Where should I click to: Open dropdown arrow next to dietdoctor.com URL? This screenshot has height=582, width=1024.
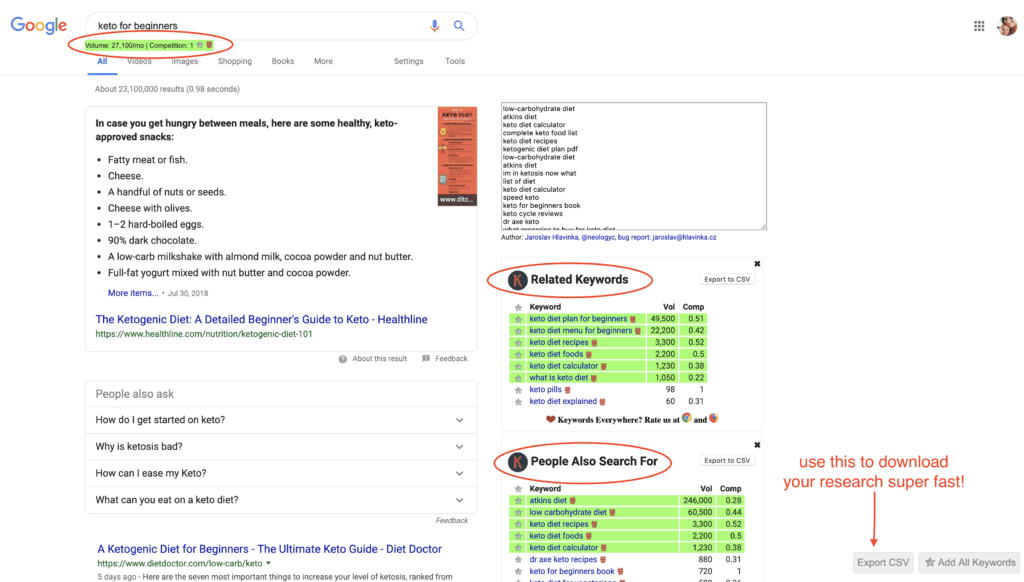pos(268,563)
